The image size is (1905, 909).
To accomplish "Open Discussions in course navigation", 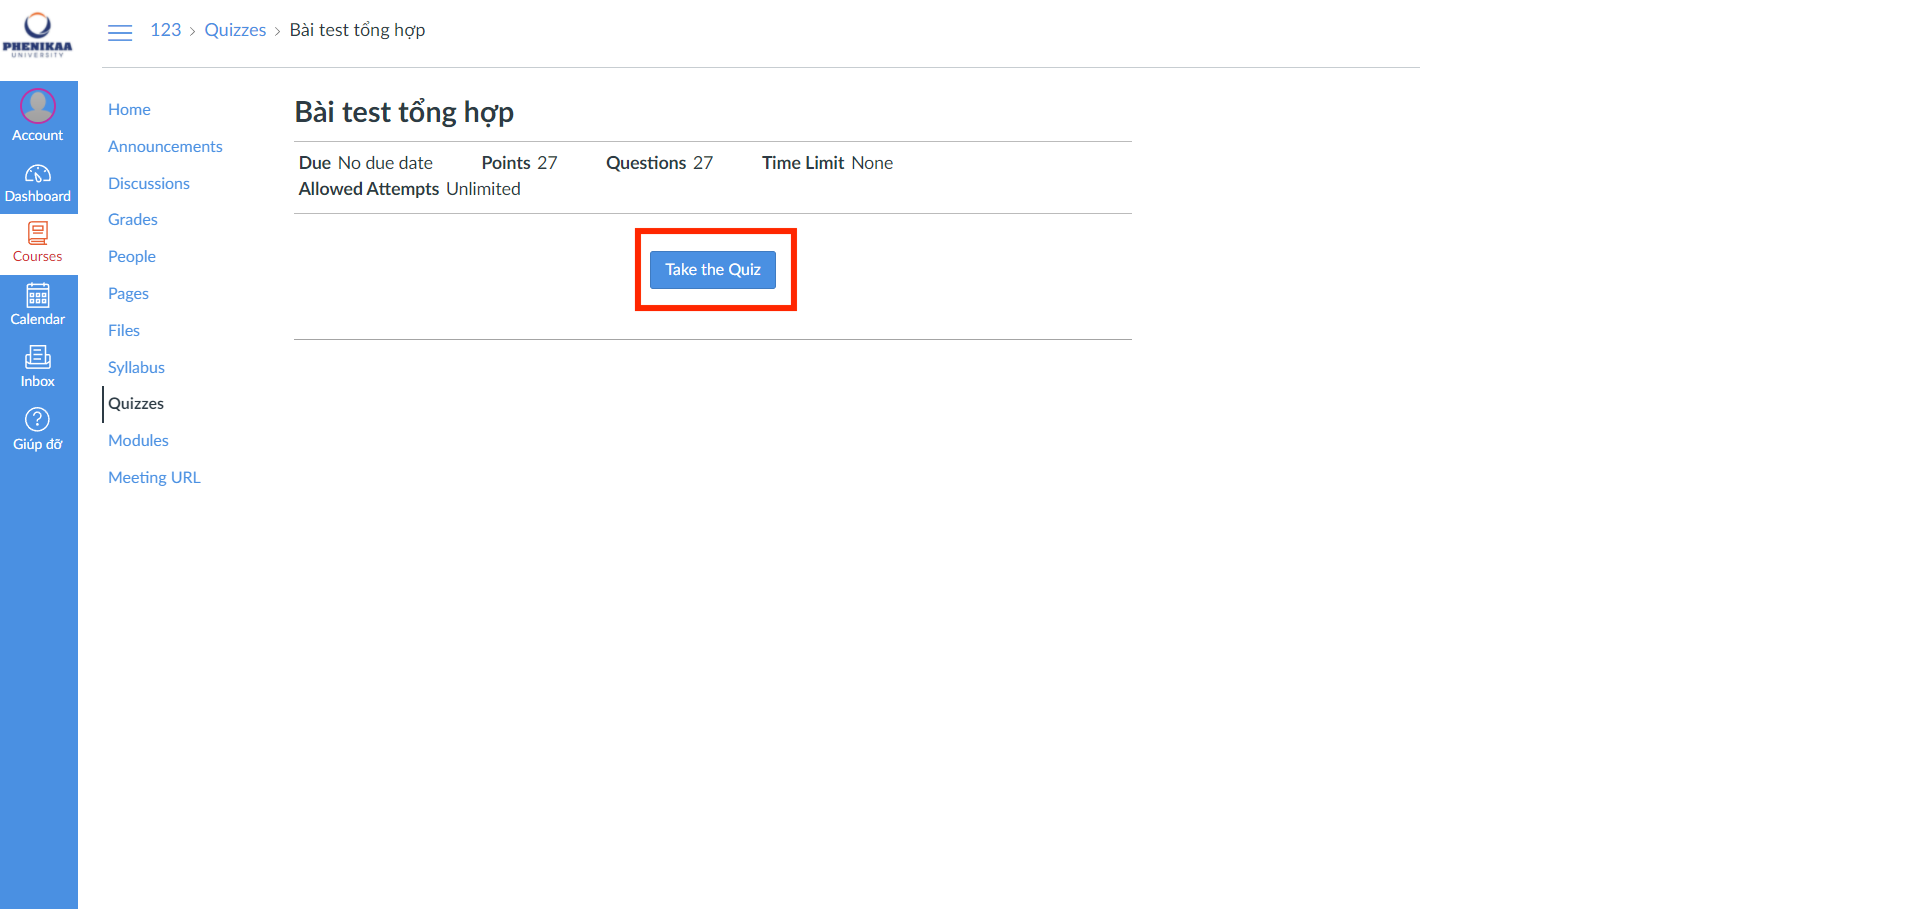I will pyautogui.click(x=149, y=184).
